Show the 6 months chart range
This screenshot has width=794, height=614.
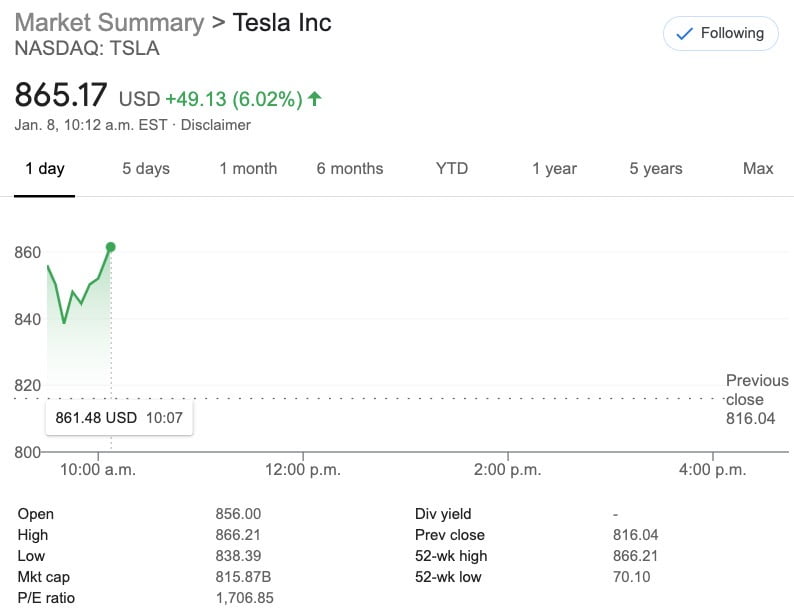[x=350, y=169]
